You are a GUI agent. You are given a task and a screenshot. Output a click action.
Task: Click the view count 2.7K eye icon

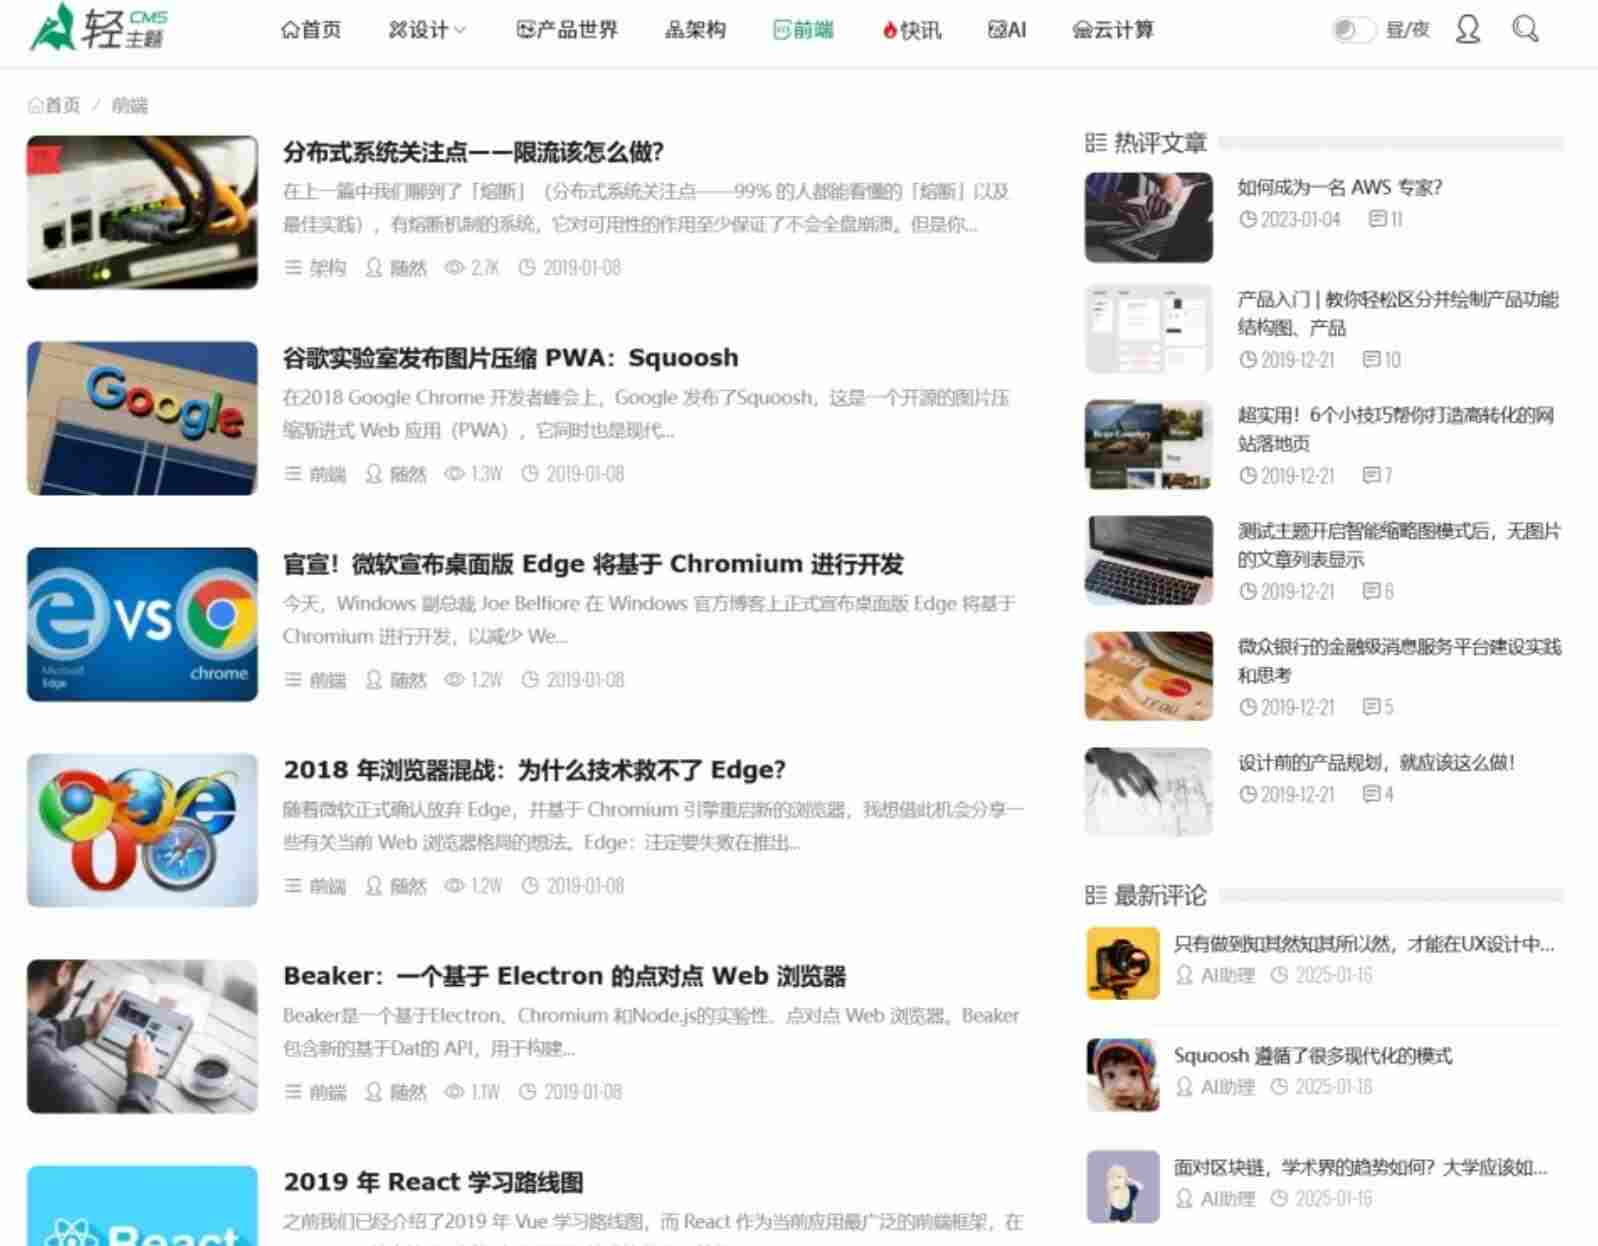[454, 268]
